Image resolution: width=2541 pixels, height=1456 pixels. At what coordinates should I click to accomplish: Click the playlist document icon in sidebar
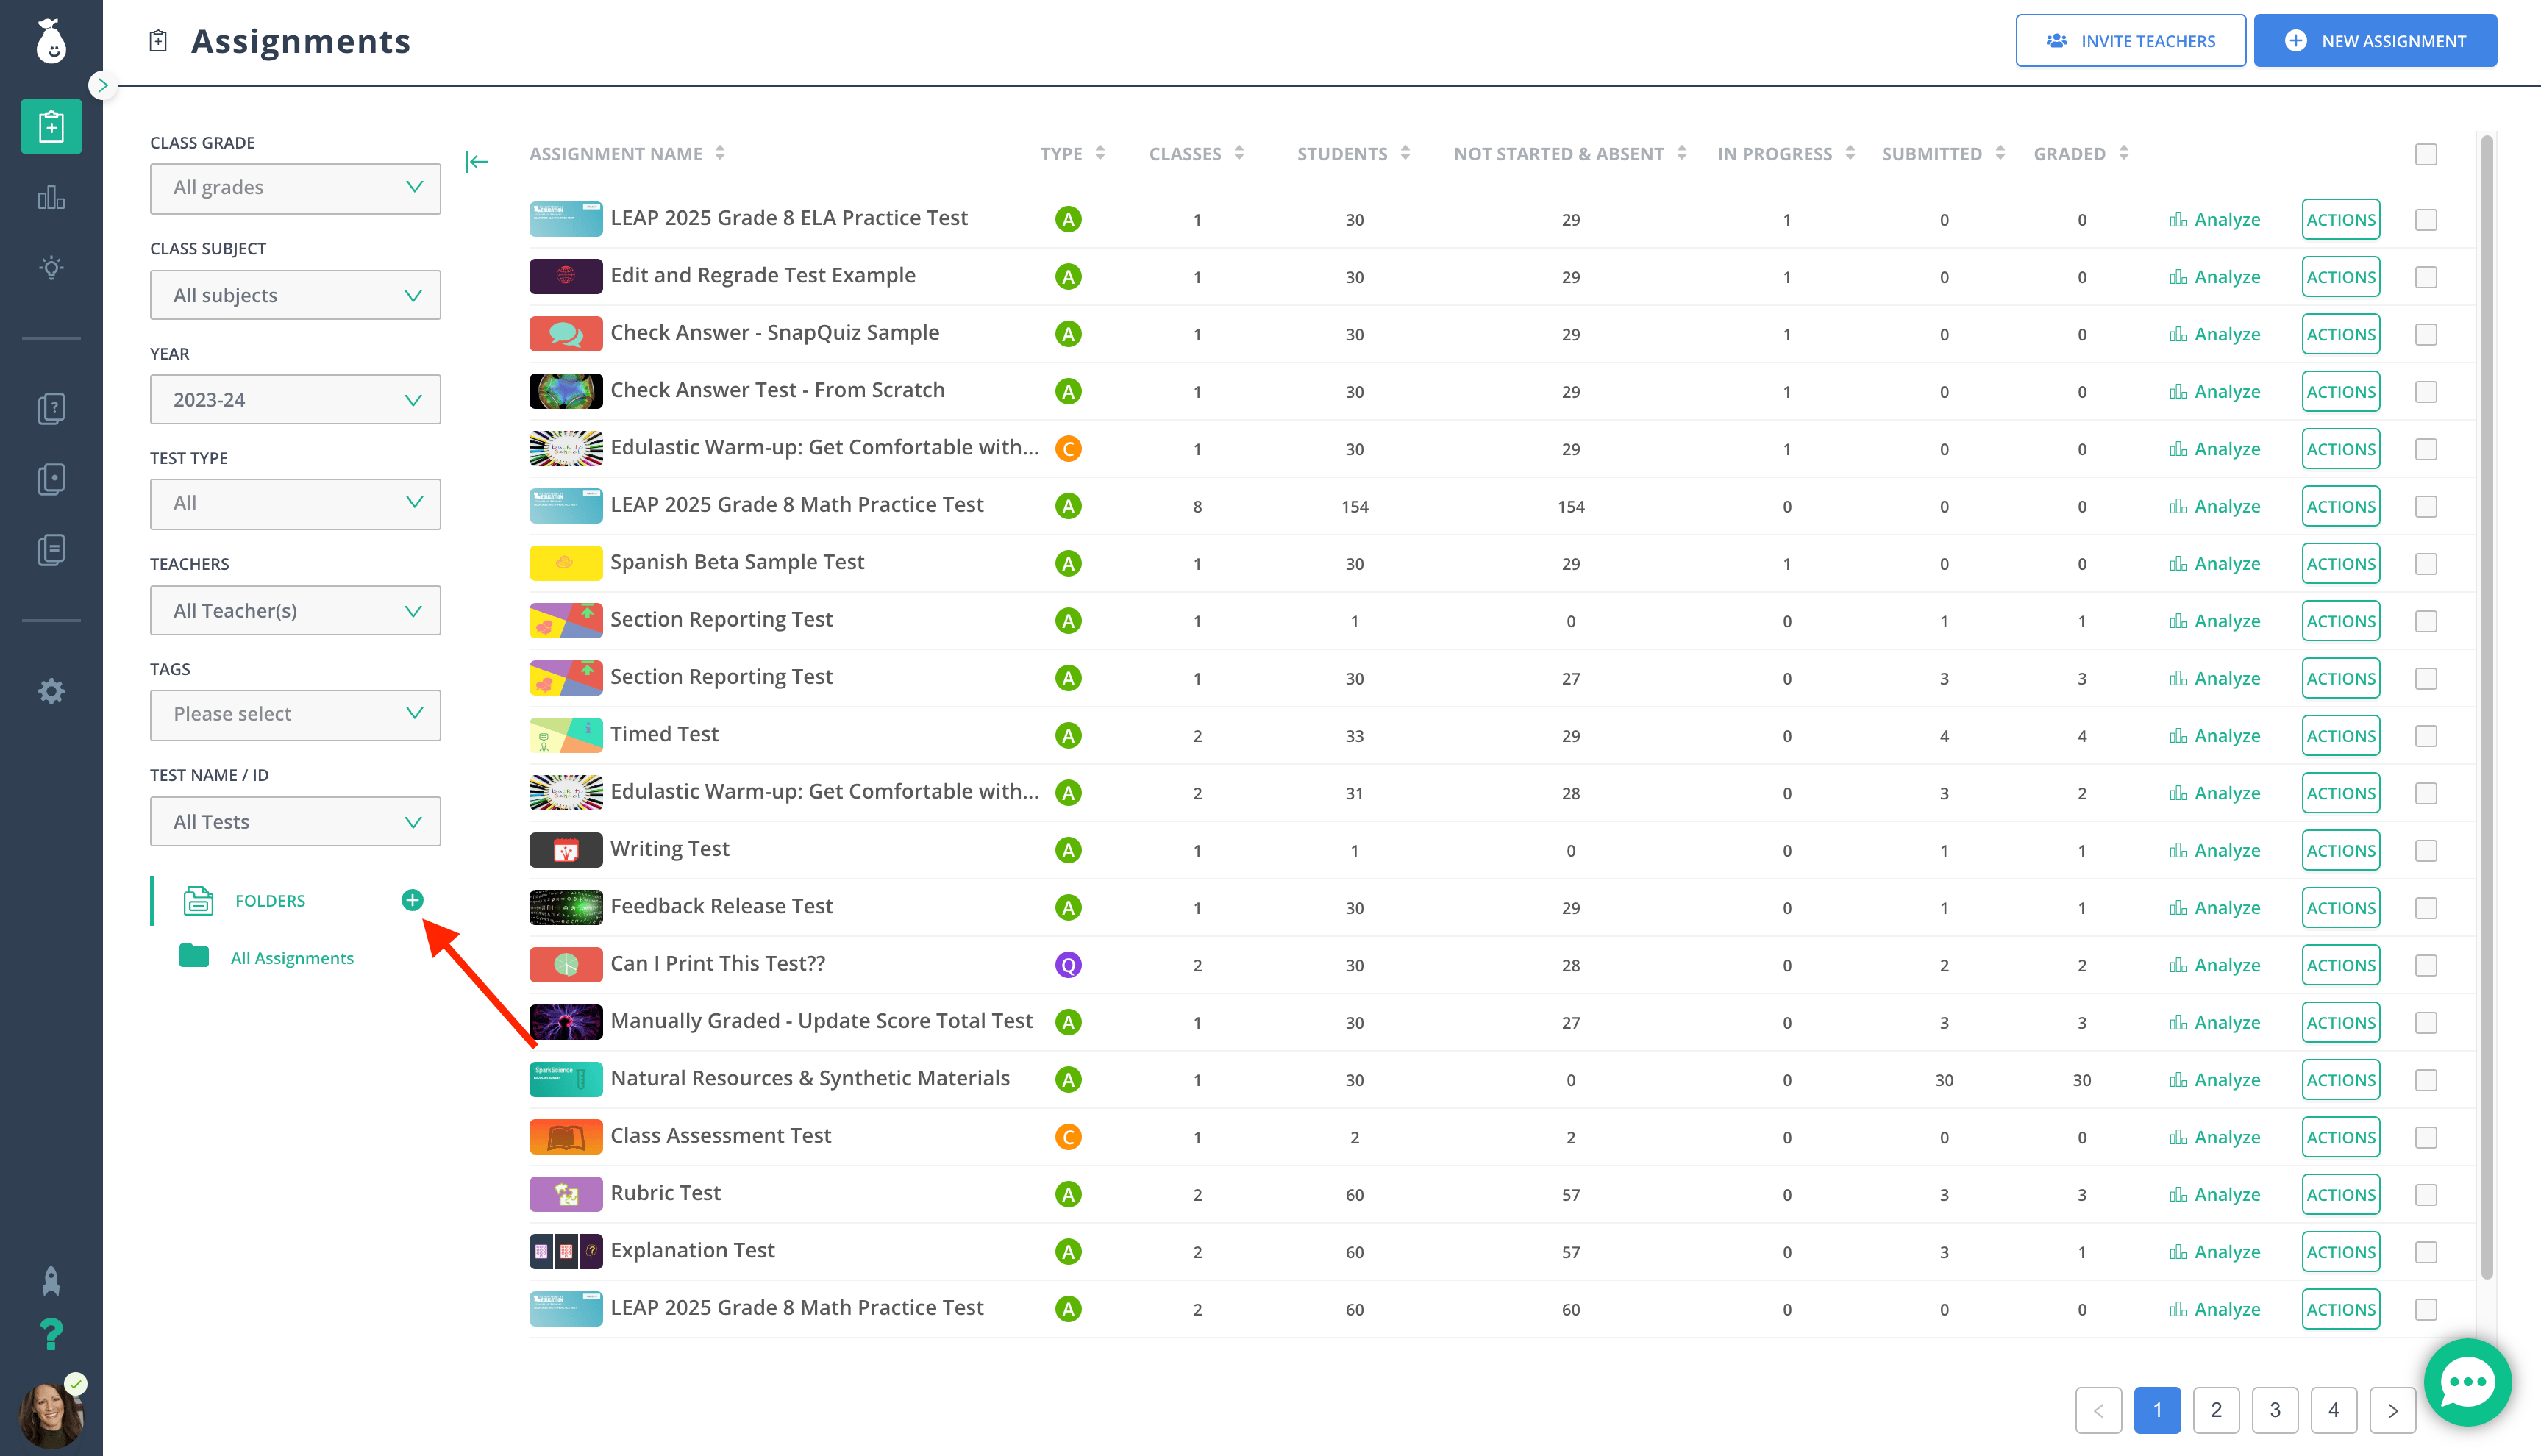tap(51, 479)
